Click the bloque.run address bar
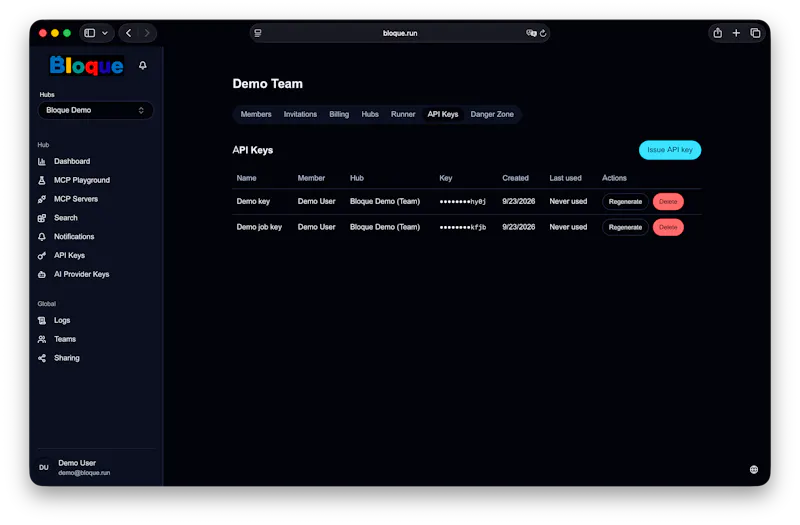The height and width of the screenshot is (525, 800). click(x=400, y=33)
